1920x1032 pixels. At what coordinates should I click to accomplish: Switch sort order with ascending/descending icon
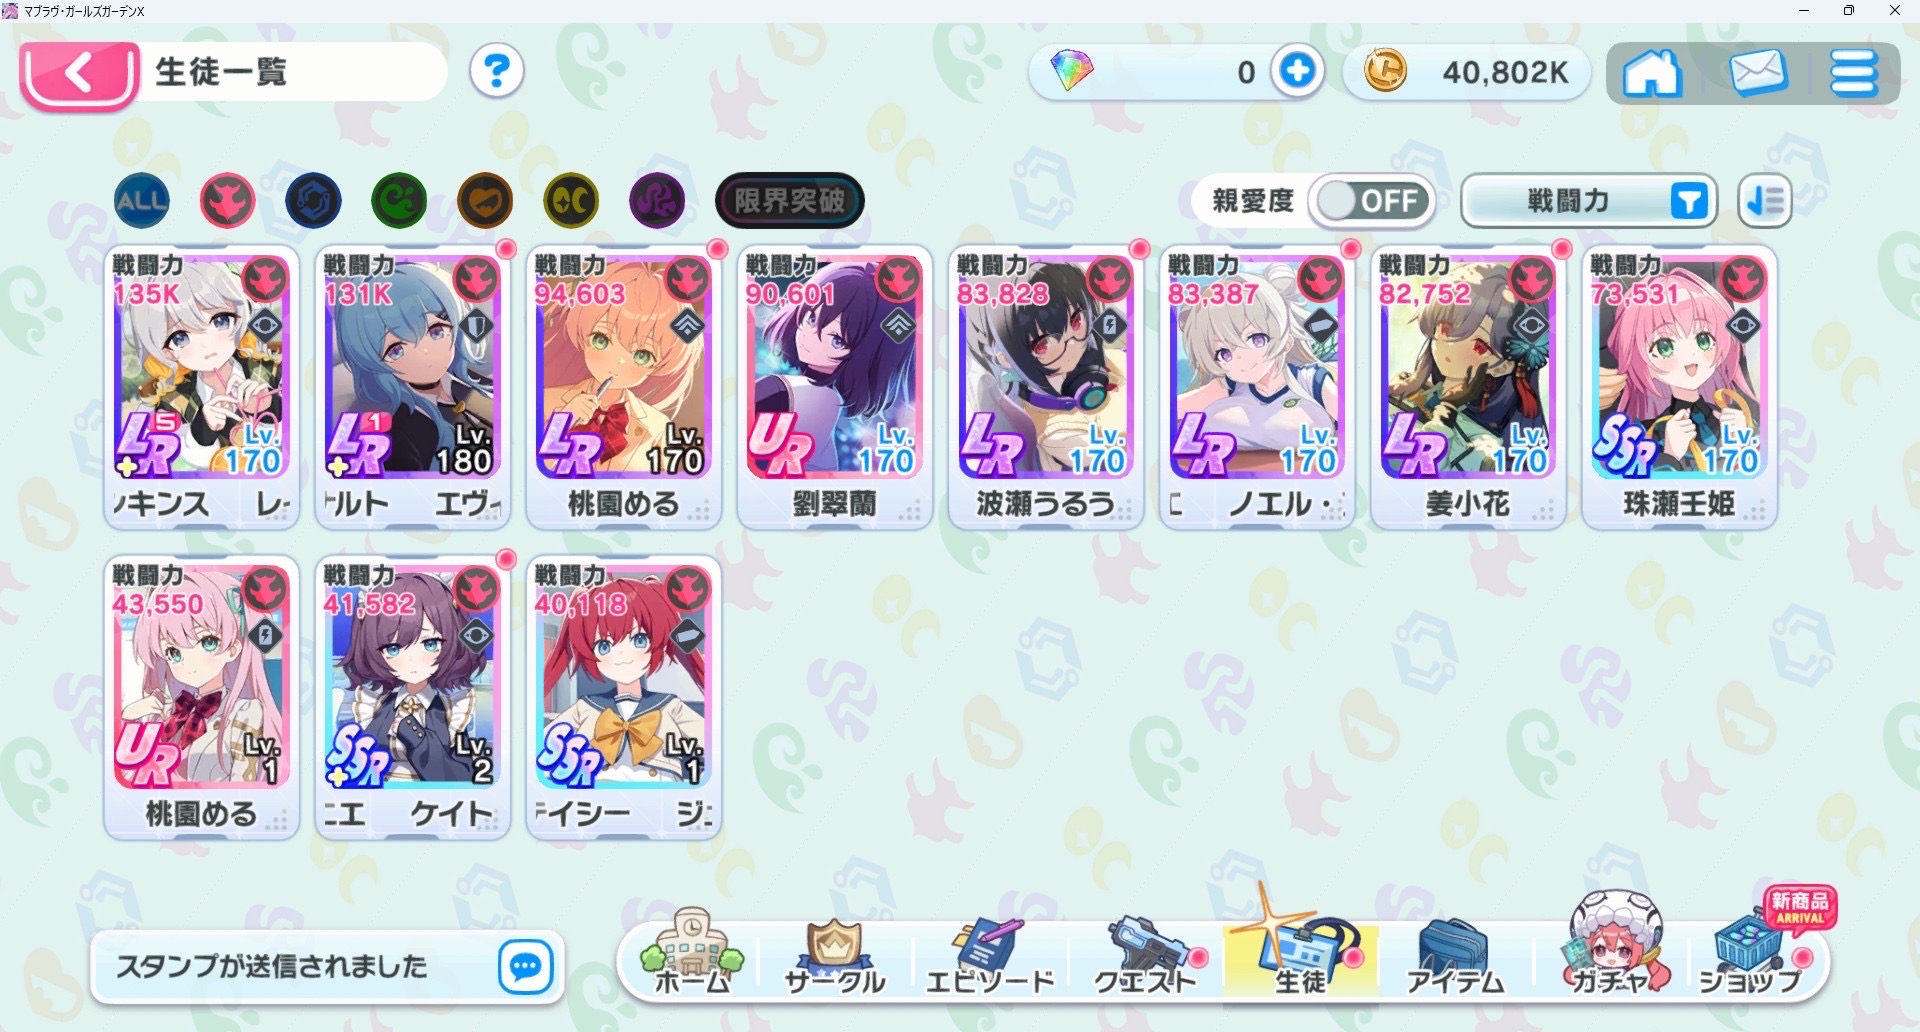(1765, 201)
